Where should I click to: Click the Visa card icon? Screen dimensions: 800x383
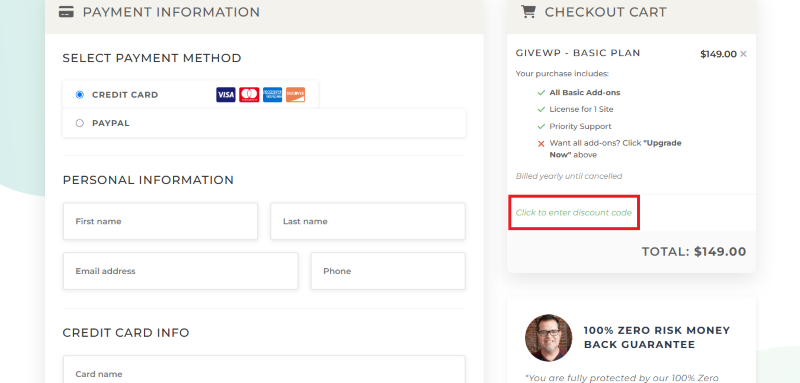226,95
